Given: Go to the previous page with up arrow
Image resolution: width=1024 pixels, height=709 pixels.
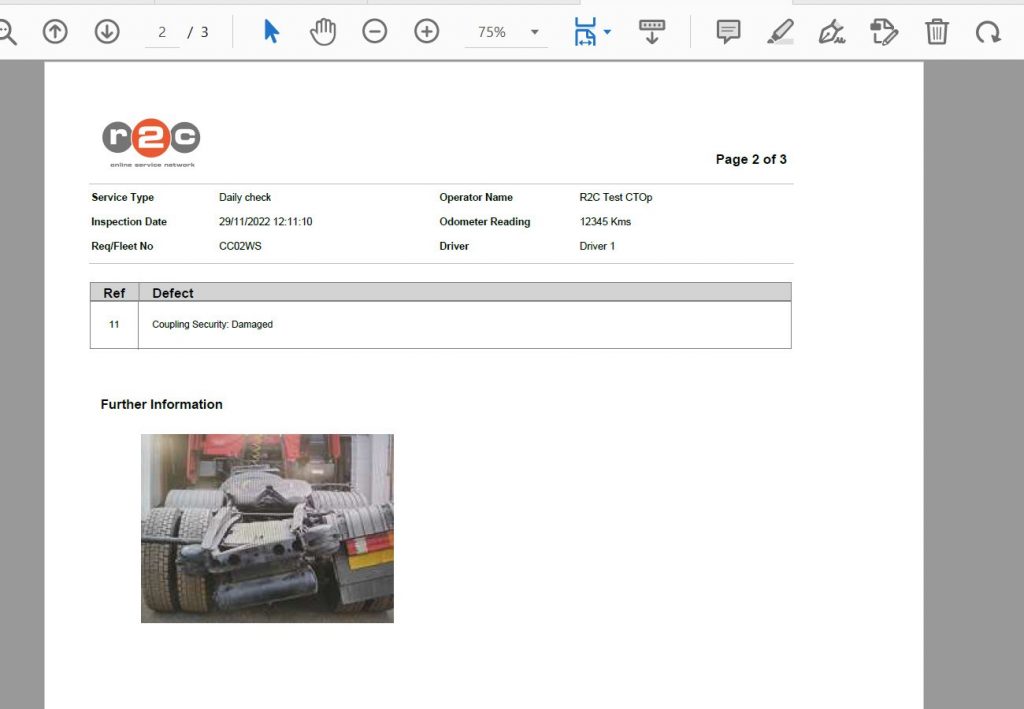Looking at the screenshot, I should (55, 31).
